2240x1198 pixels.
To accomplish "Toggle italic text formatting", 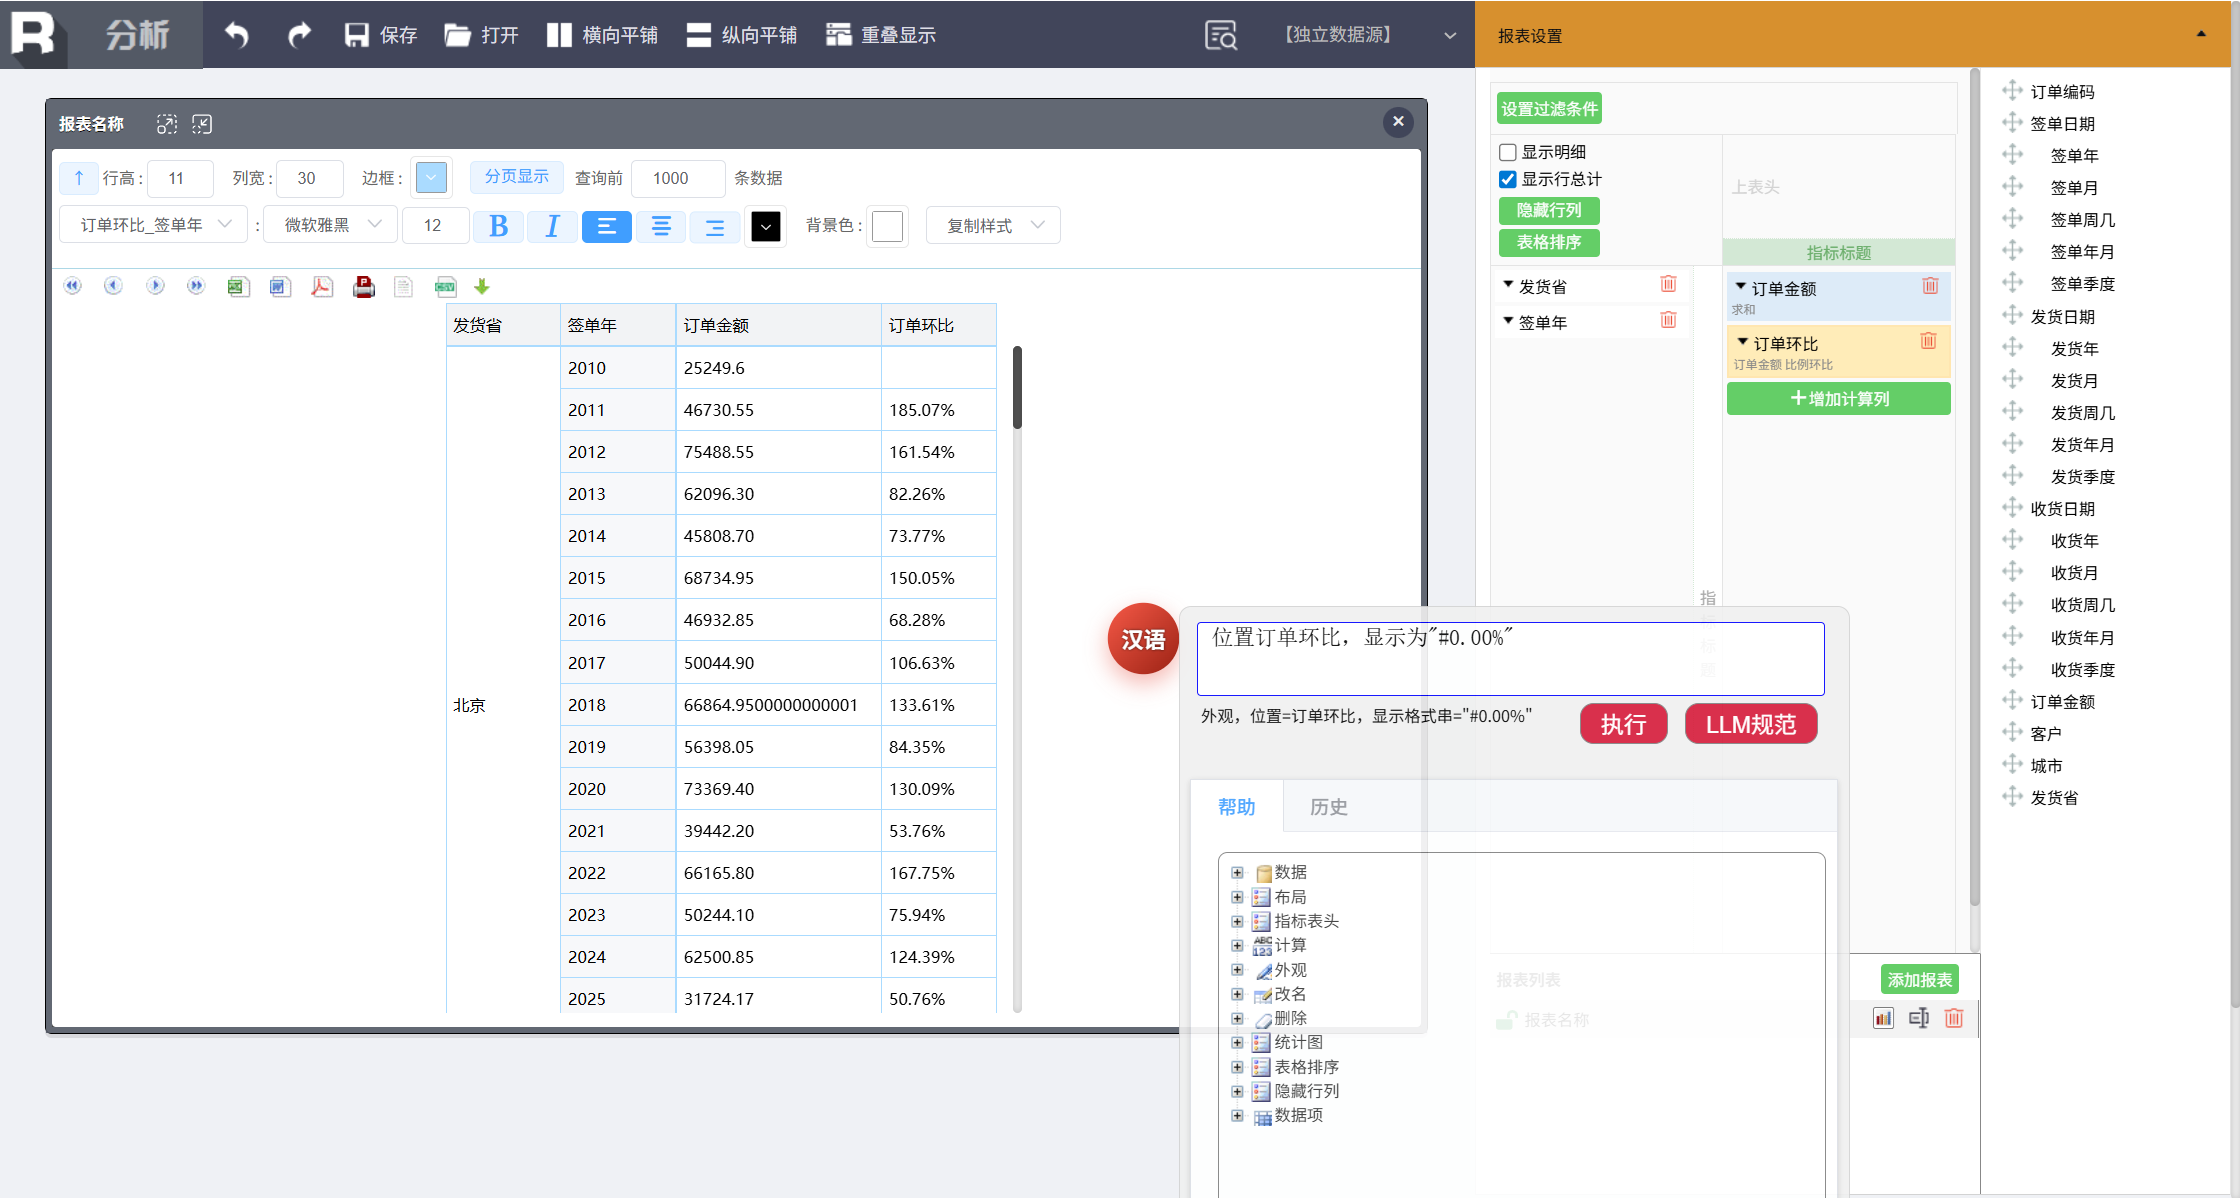I will (x=552, y=226).
